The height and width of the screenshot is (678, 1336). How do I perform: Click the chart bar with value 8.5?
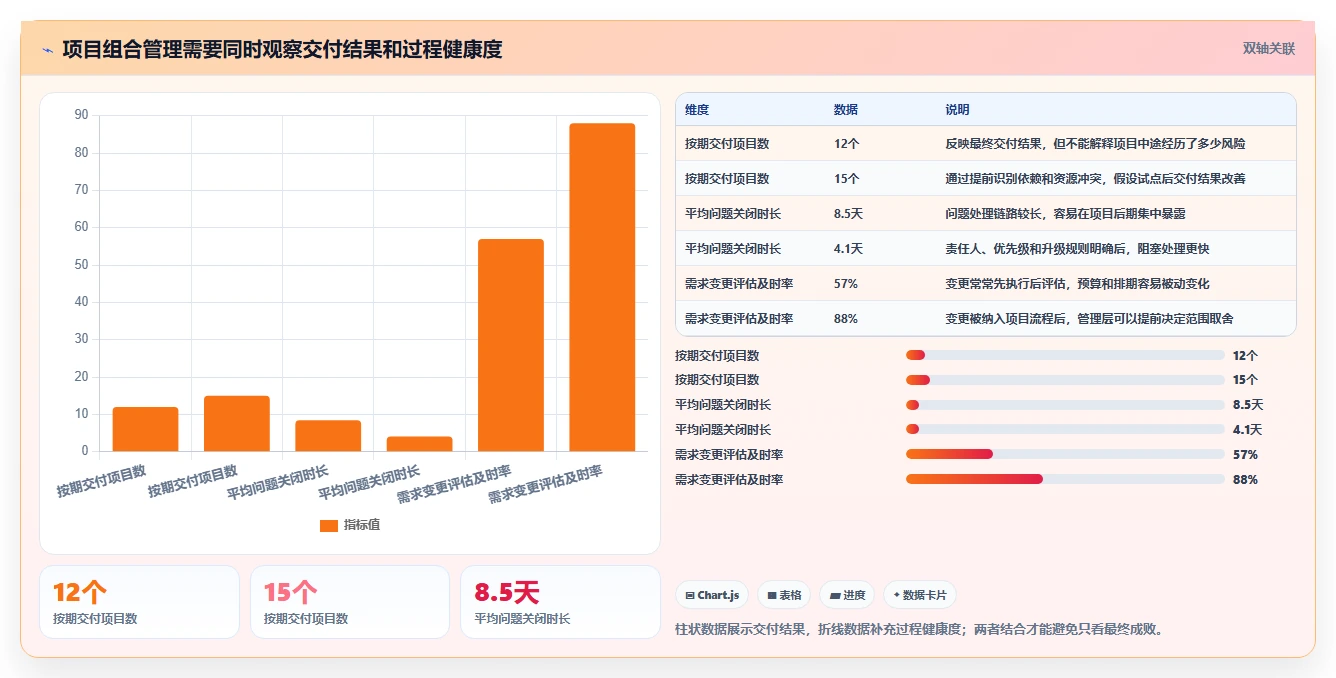click(x=328, y=435)
